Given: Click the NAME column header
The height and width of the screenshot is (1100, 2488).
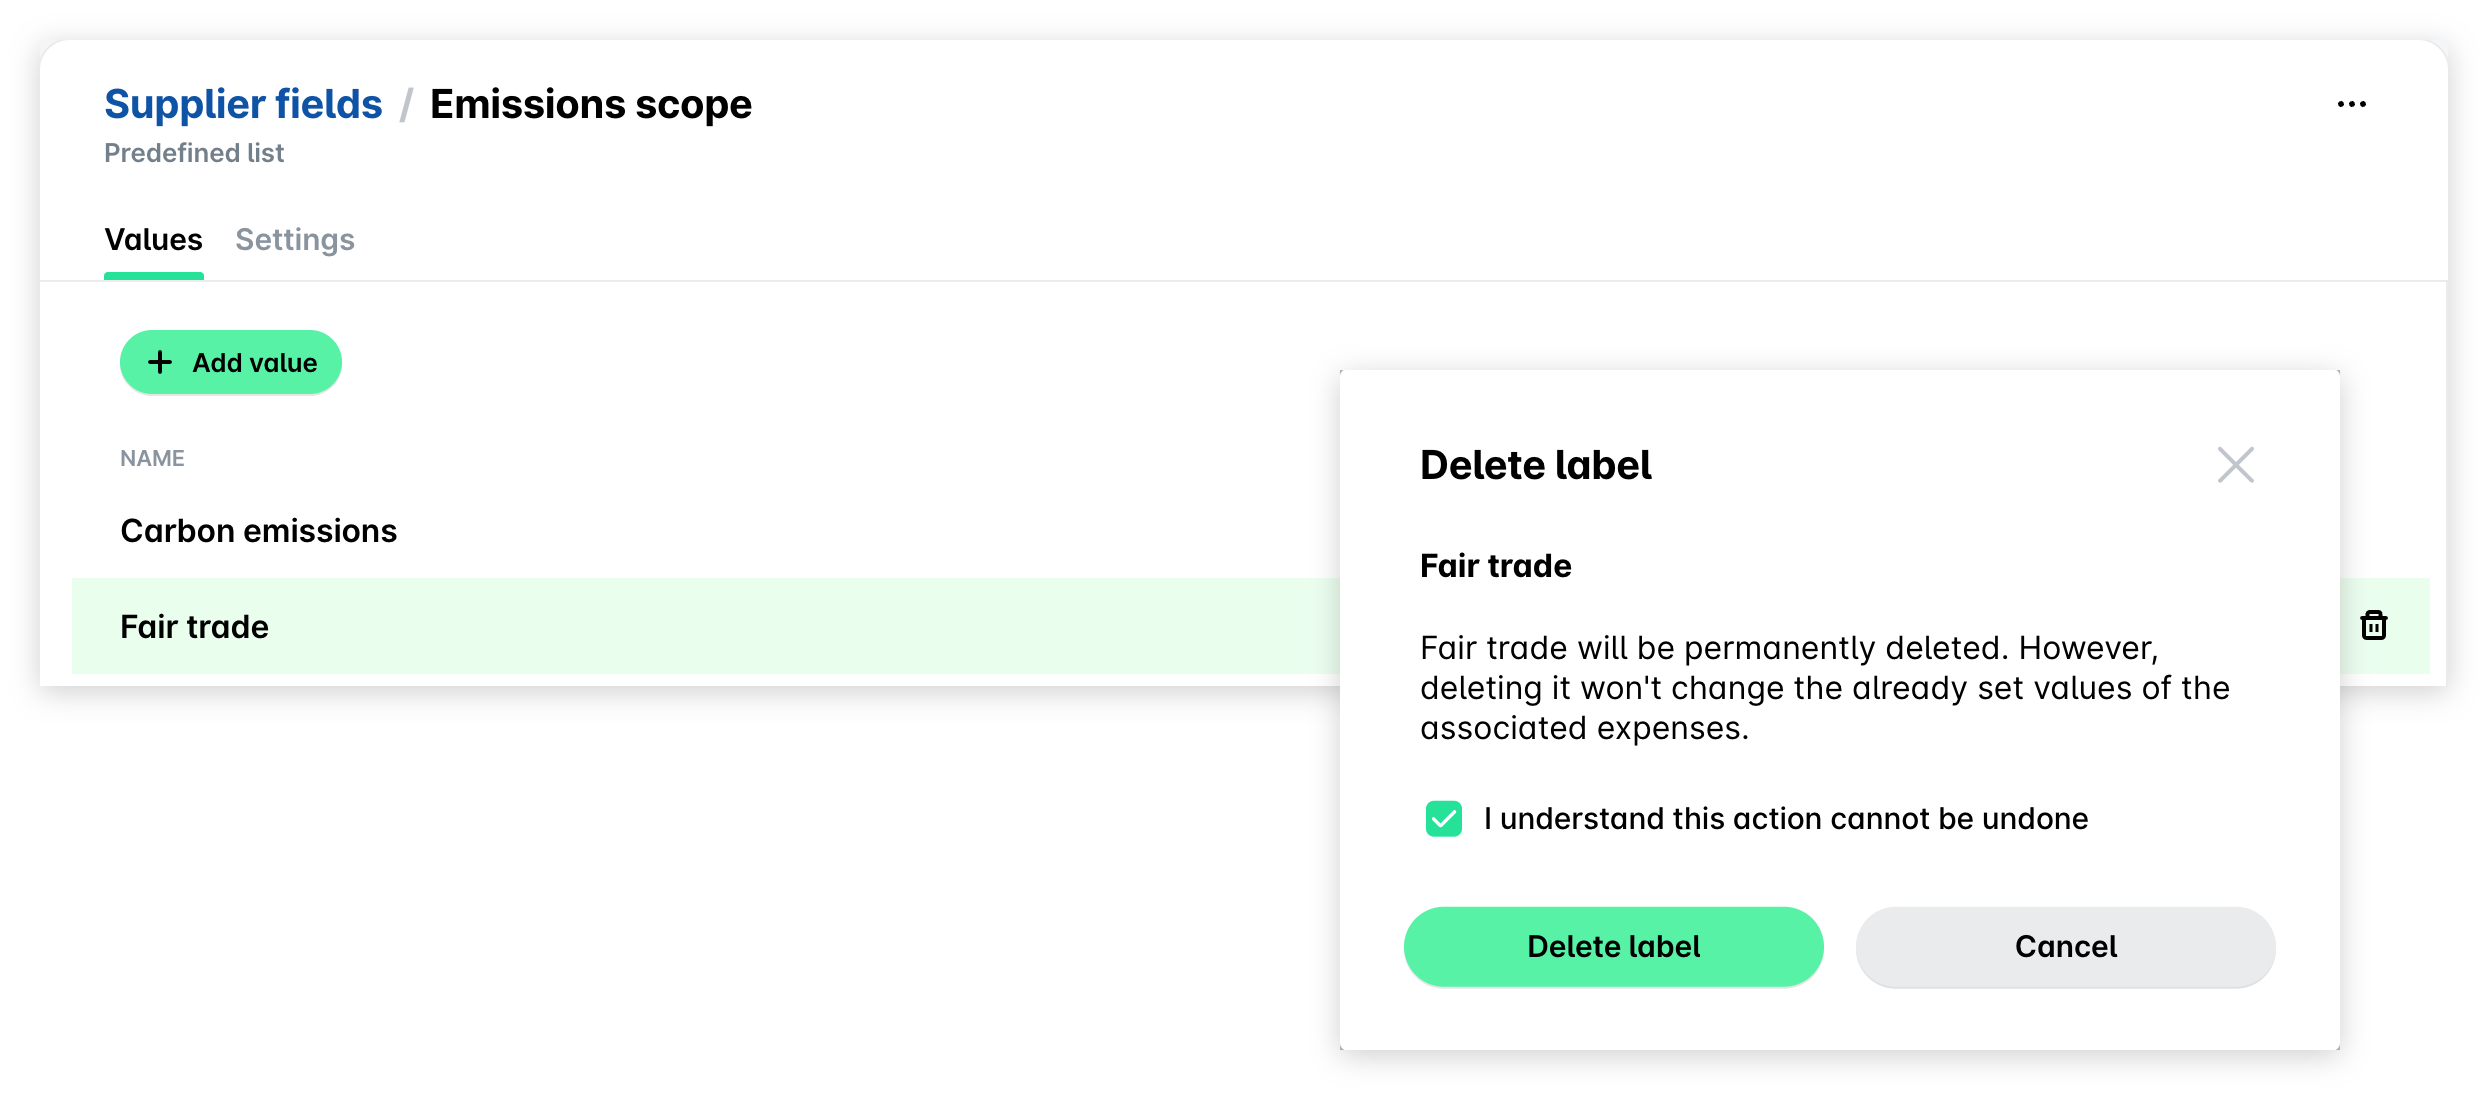Looking at the screenshot, I should tap(152, 458).
